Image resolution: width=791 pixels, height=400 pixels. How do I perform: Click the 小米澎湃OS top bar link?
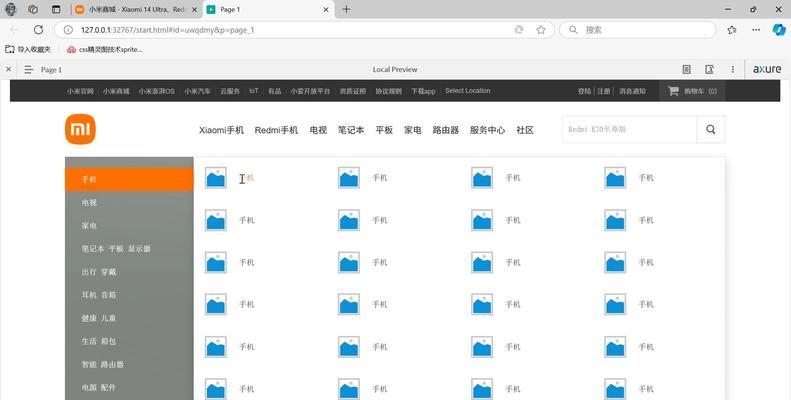(x=156, y=91)
